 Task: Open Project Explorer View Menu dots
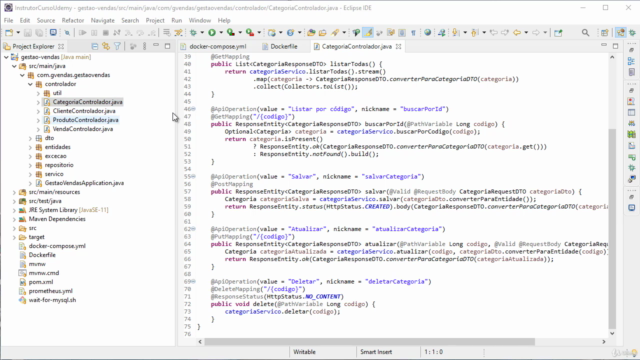tap(144, 46)
